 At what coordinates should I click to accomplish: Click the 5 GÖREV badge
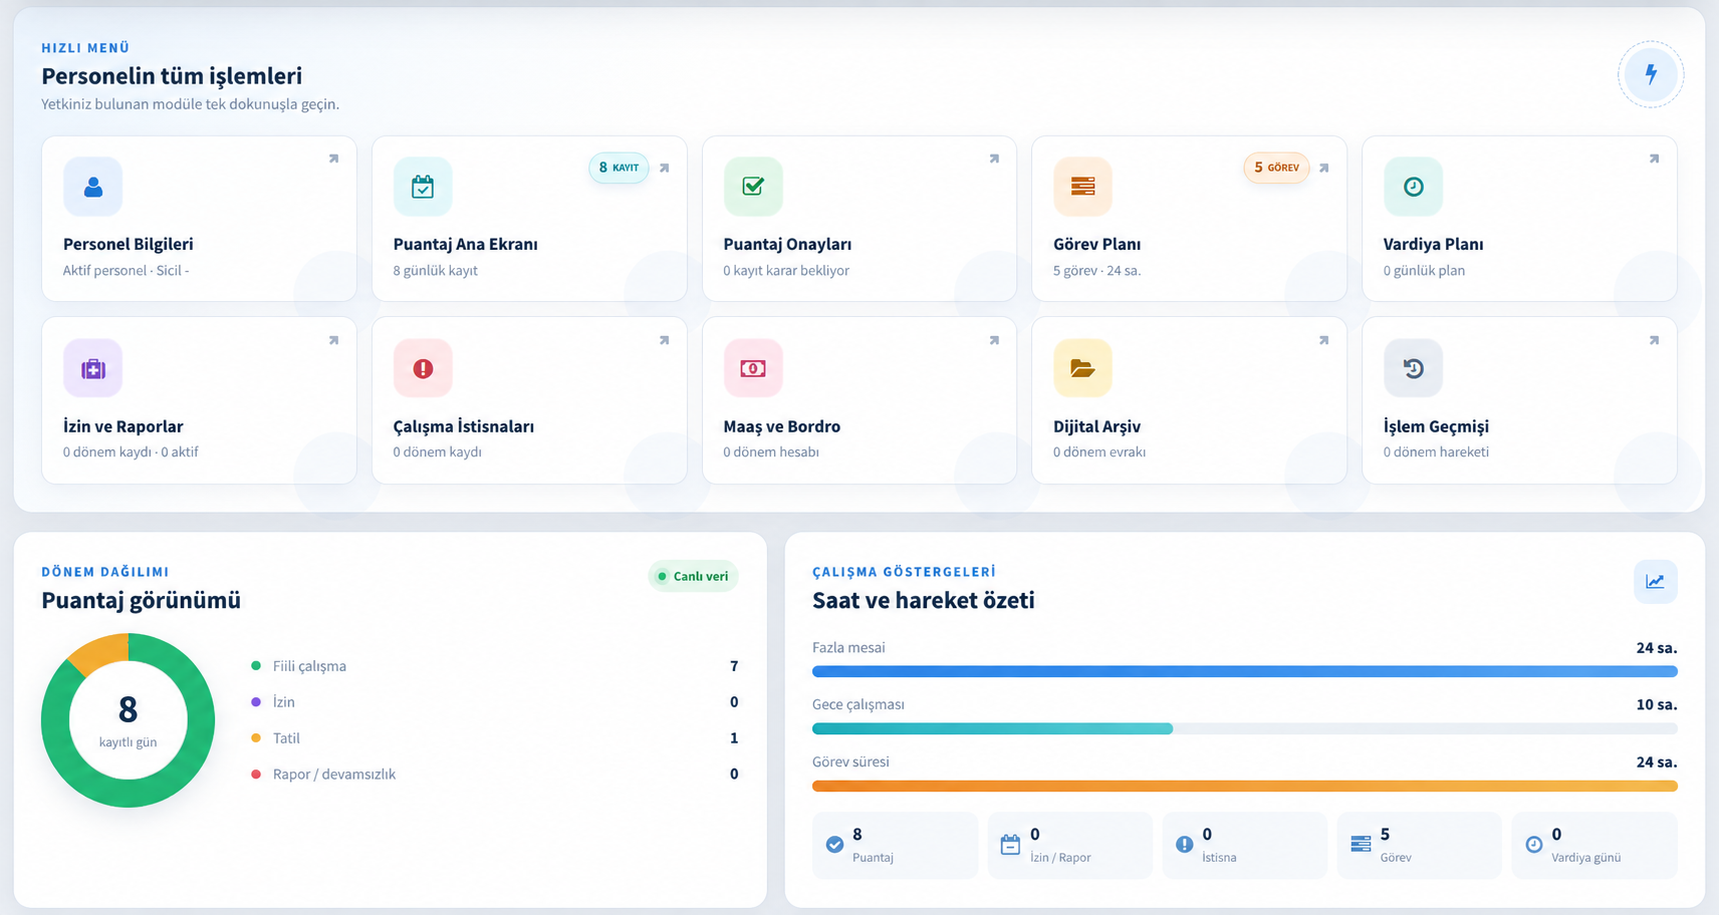[x=1277, y=167]
